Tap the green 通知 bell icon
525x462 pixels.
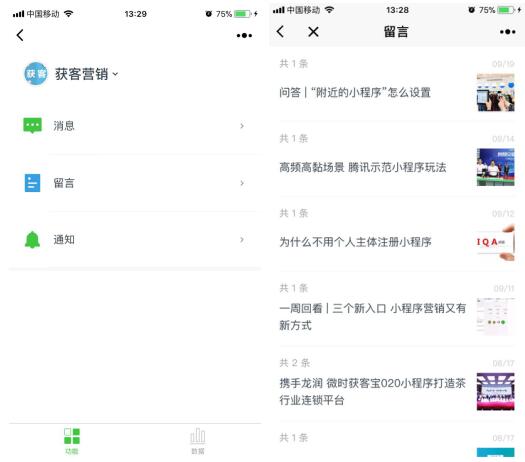coord(32,240)
